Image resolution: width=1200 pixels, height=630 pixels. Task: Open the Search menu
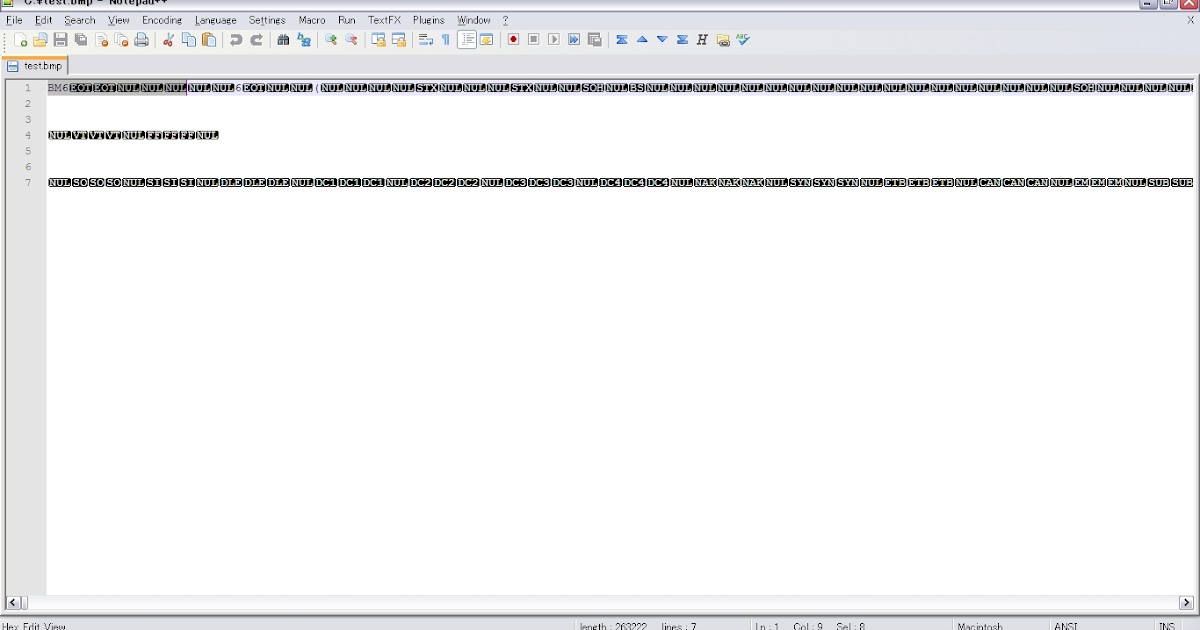(x=80, y=20)
